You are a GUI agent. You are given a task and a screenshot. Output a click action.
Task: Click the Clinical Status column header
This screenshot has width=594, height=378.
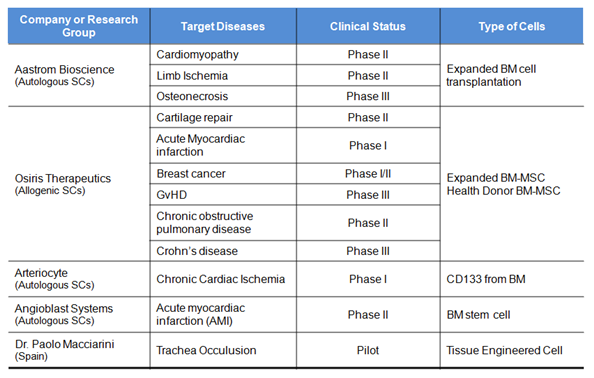[x=368, y=26]
